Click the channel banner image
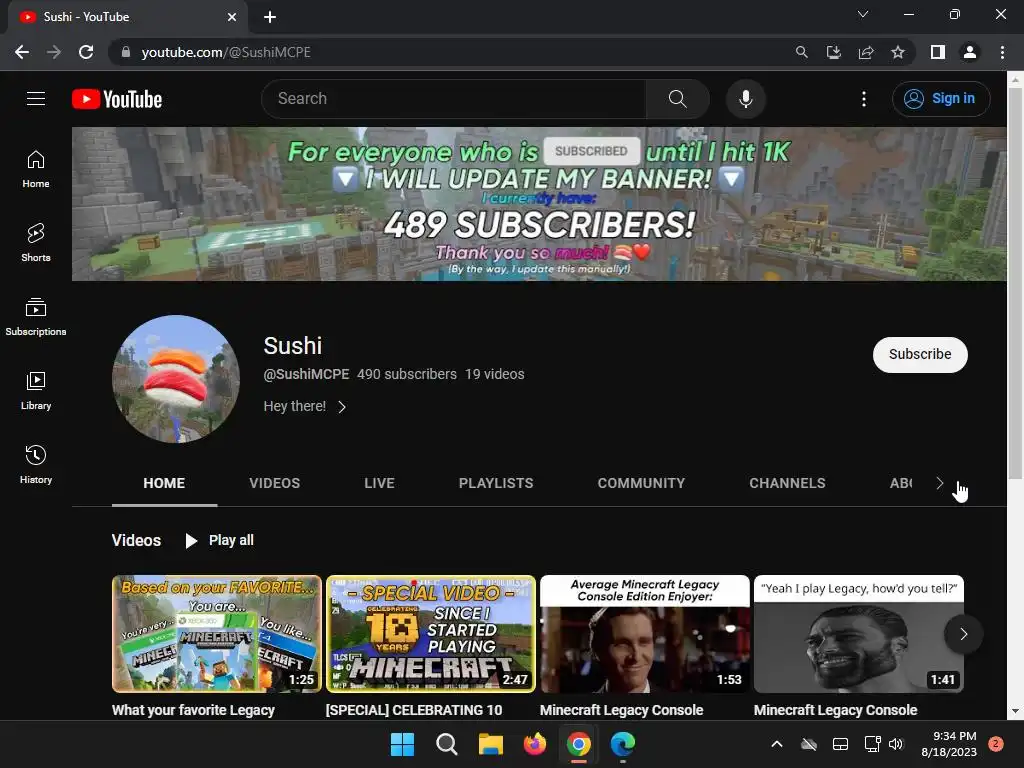The height and width of the screenshot is (768, 1024). click(539, 204)
